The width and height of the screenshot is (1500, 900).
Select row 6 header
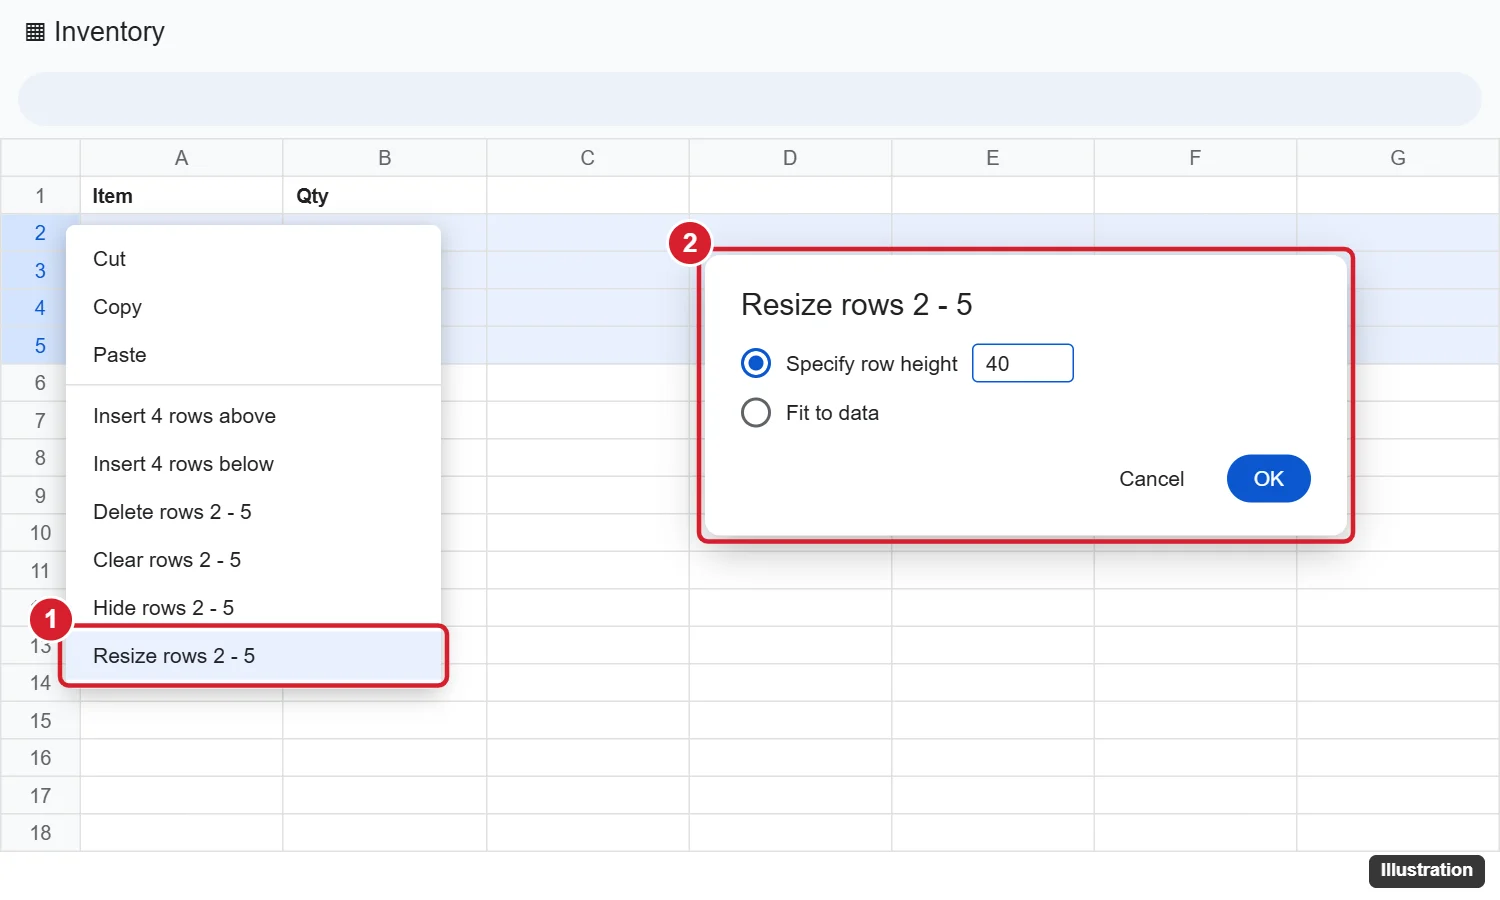(x=40, y=383)
